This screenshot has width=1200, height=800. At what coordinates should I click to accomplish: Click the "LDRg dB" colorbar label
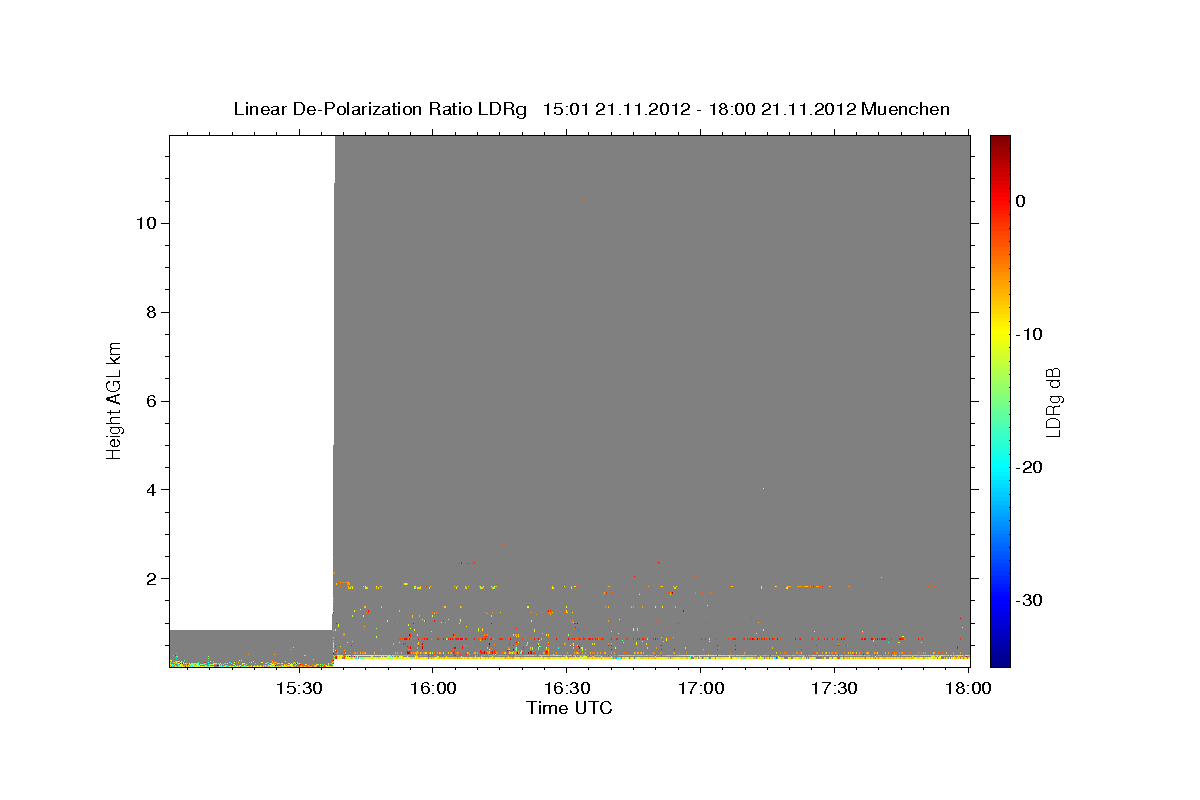1053,401
